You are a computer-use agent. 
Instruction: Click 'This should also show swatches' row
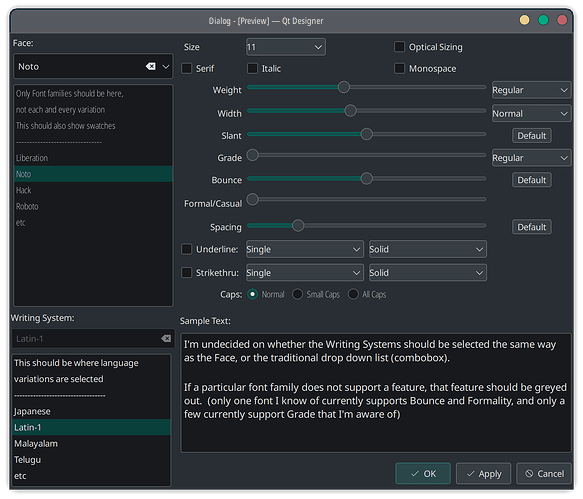93,126
